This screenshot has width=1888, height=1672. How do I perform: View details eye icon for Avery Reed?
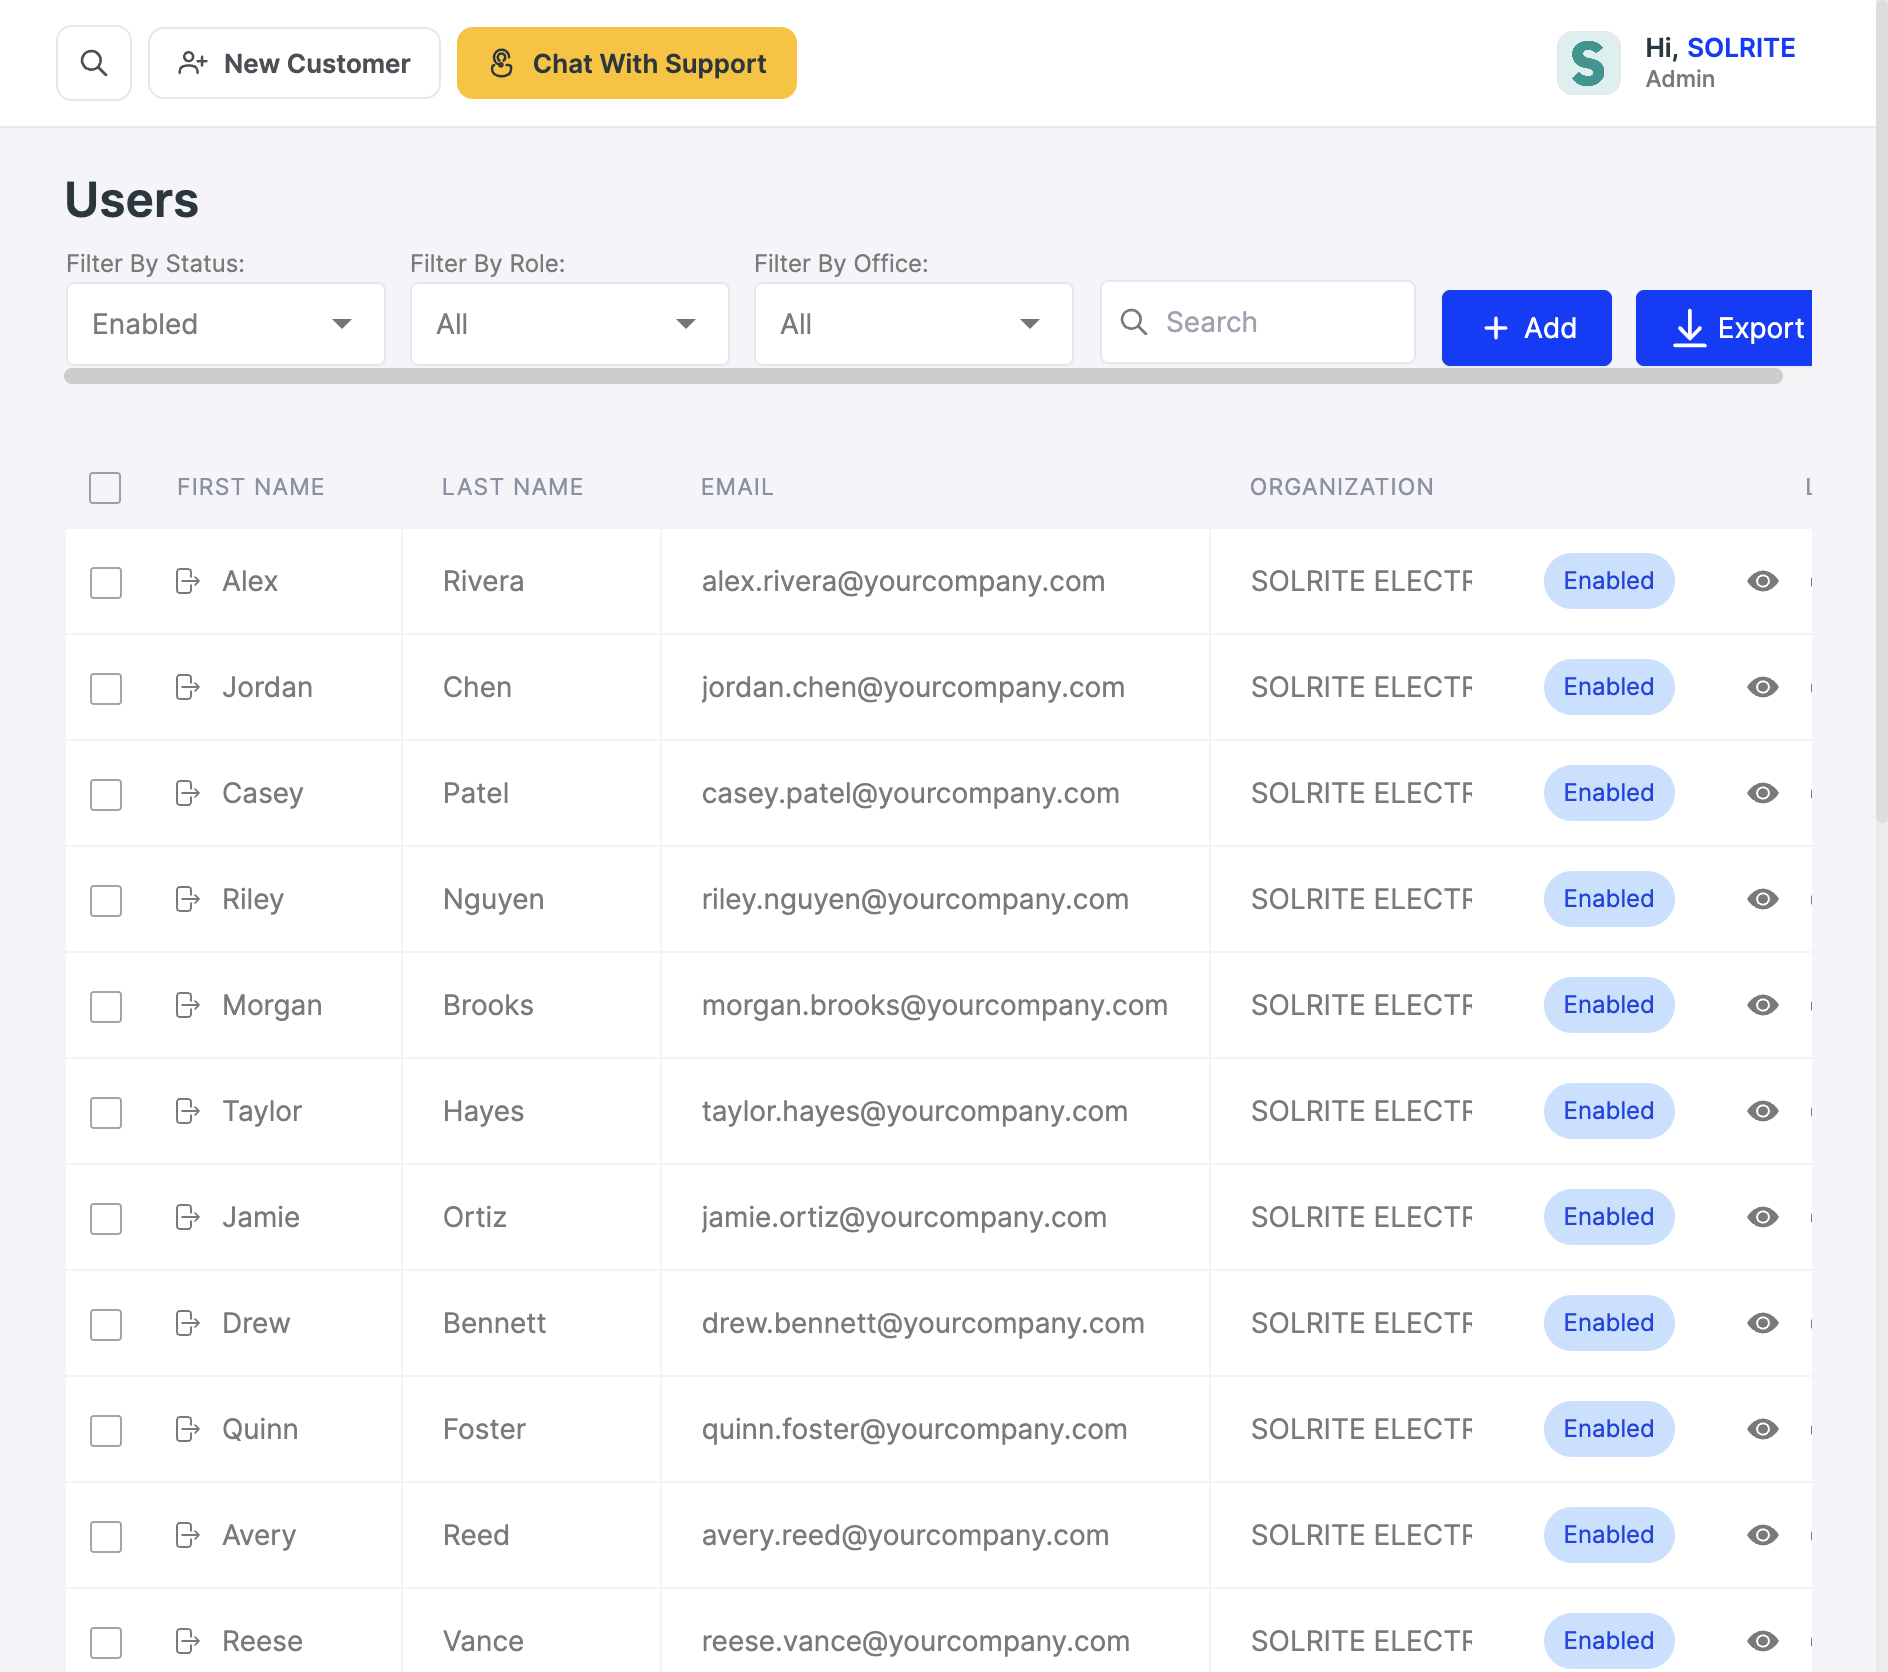pos(1762,1535)
